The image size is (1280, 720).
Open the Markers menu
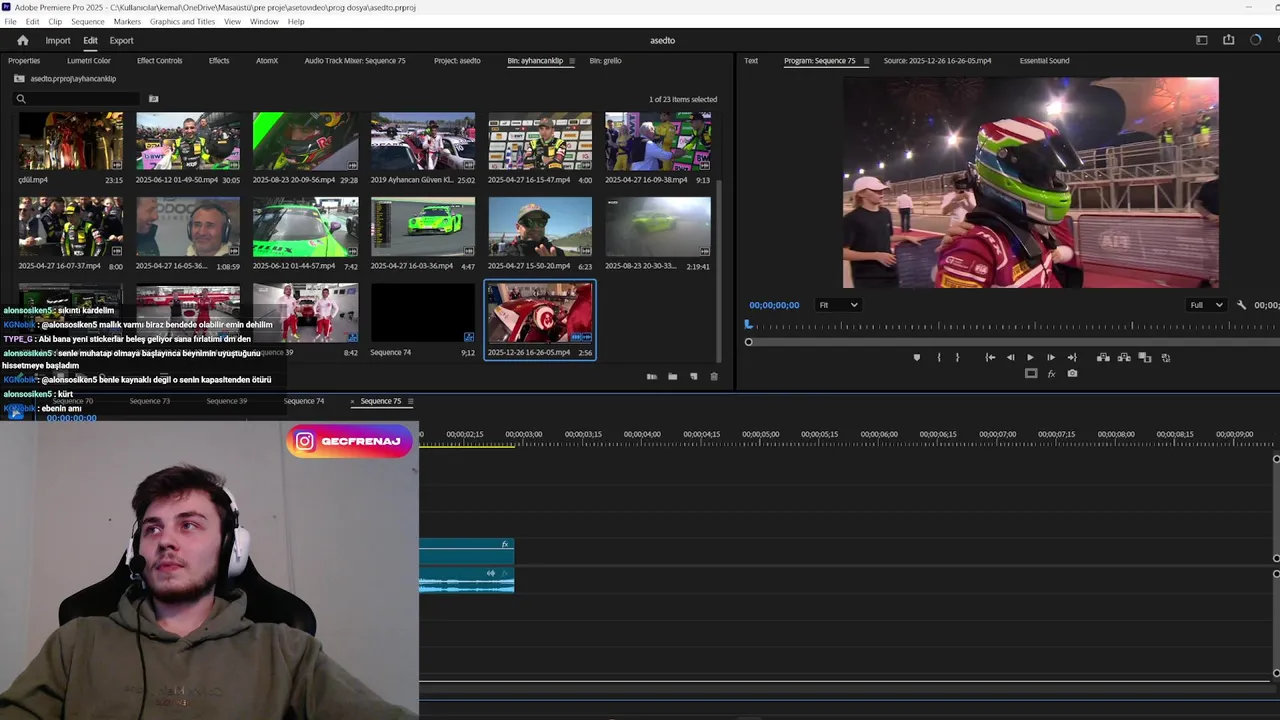[127, 21]
